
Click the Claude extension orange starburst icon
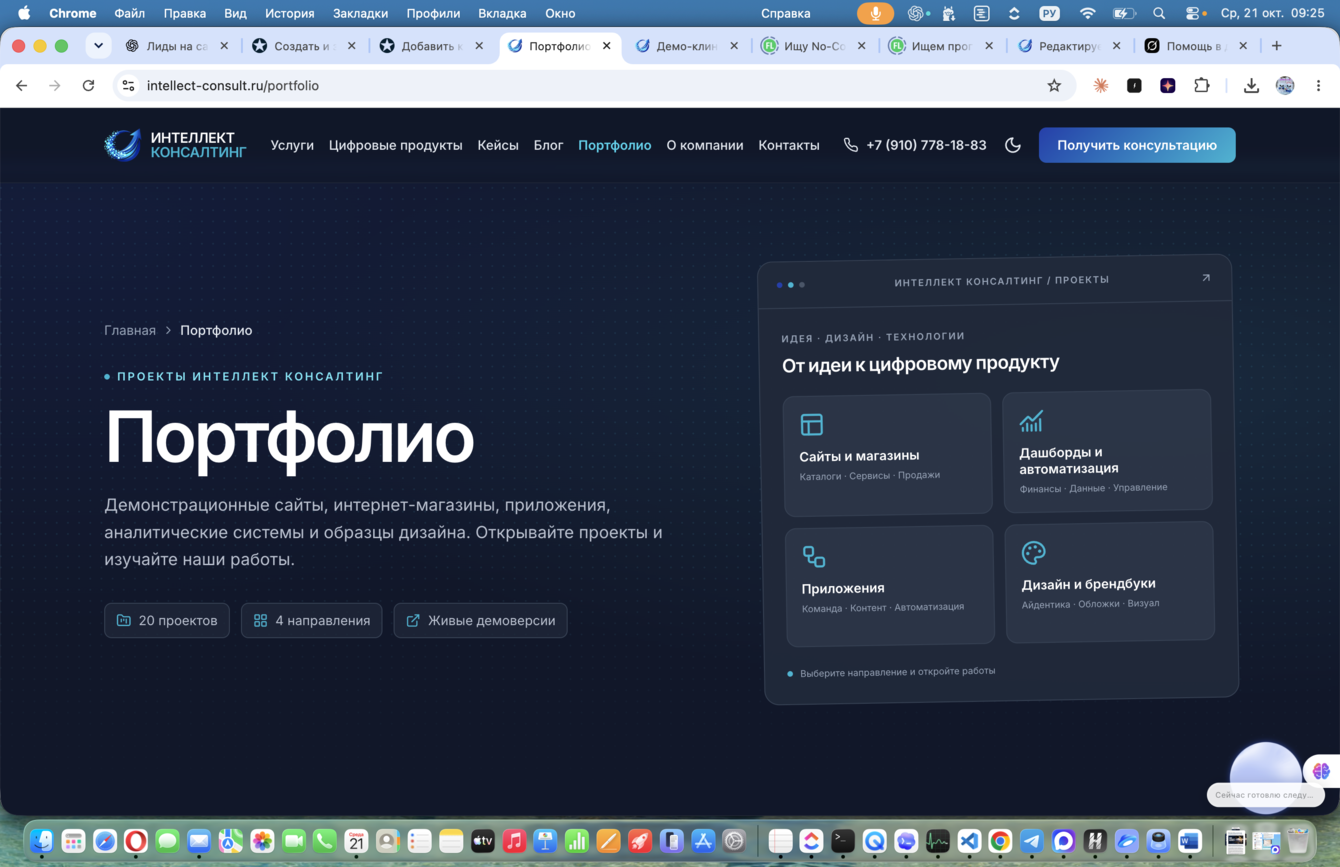click(x=1101, y=86)
